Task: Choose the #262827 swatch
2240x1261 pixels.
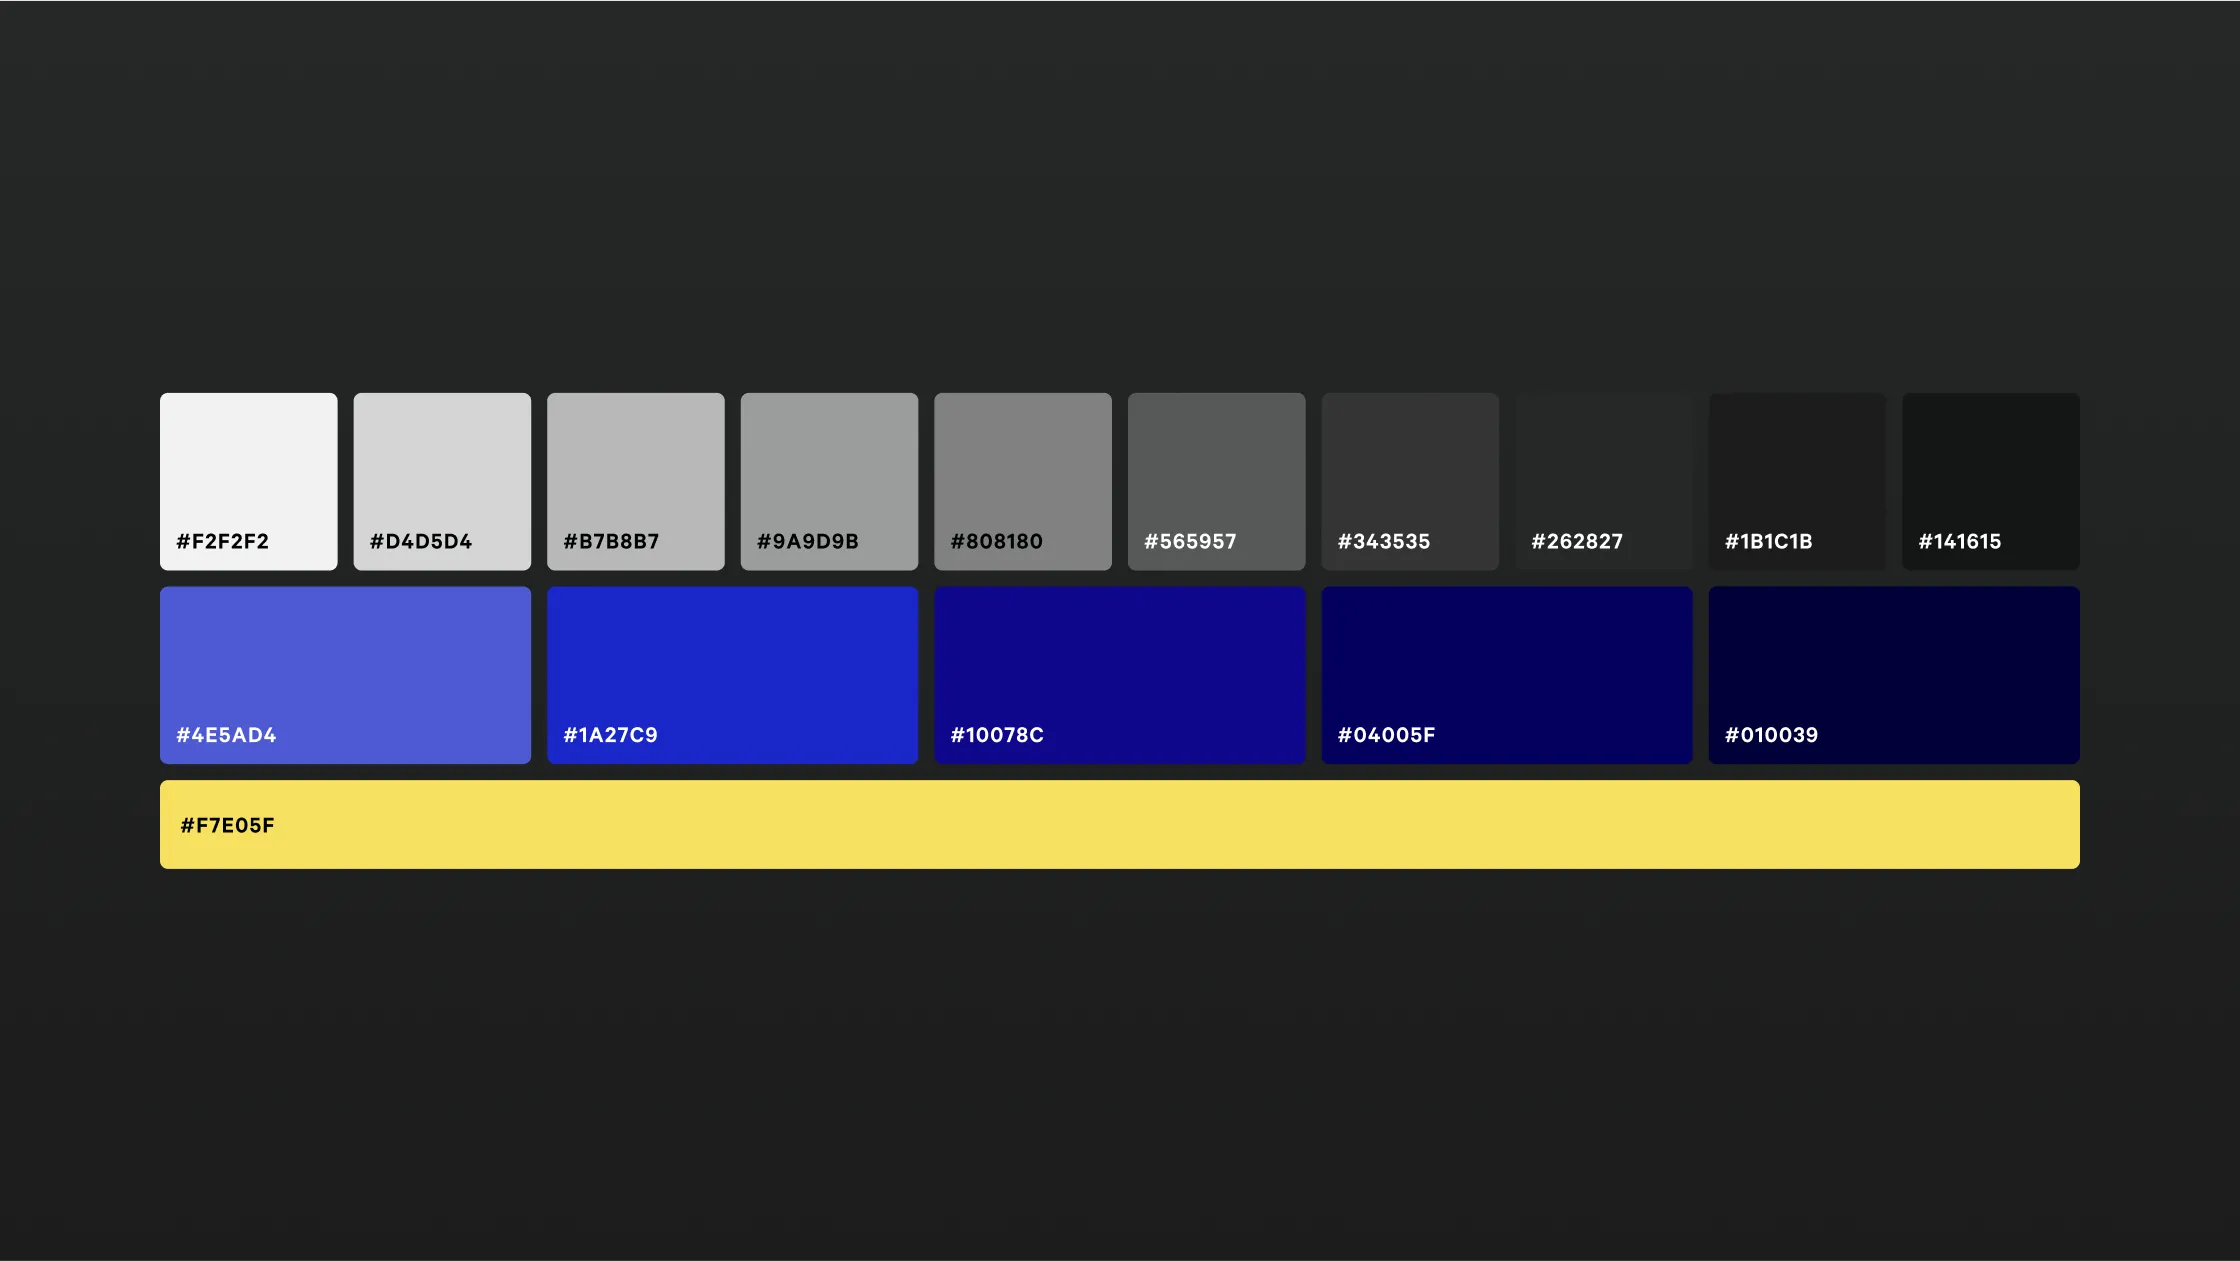Action: pyautogui.click(x=1603, y=470)
